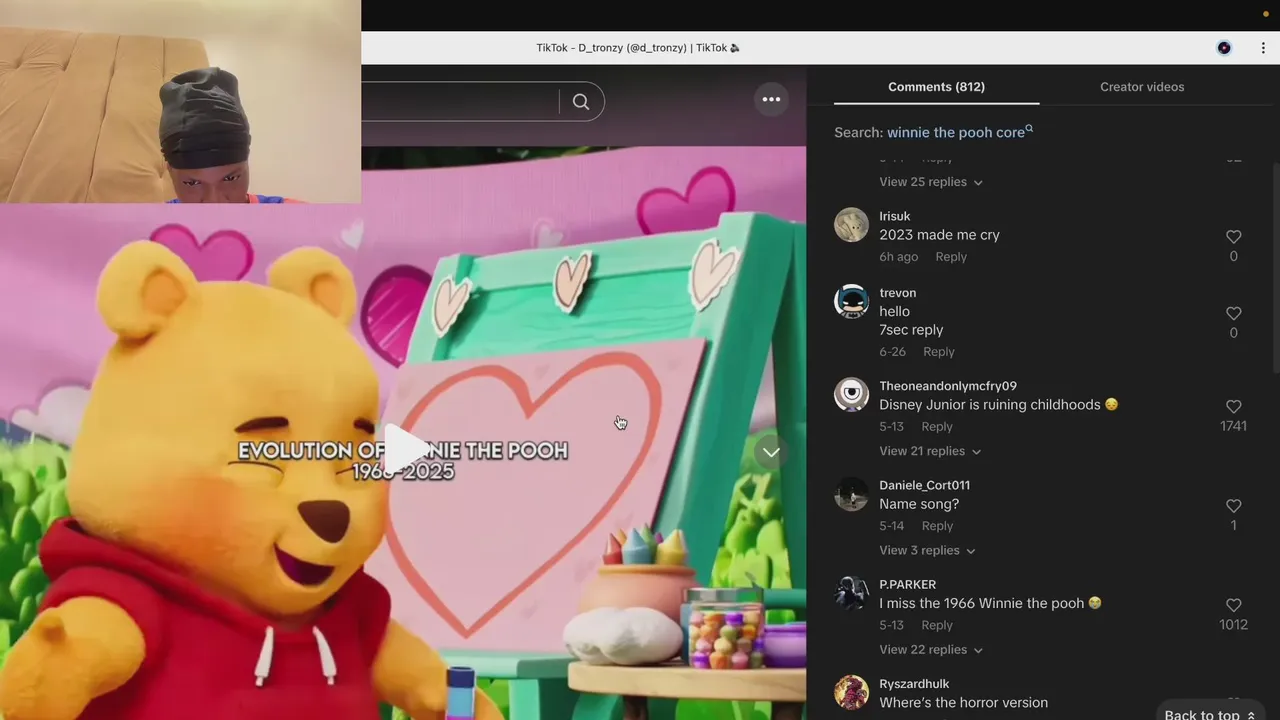Open Daniele_Cort011's profile avatar

[852, 494]
